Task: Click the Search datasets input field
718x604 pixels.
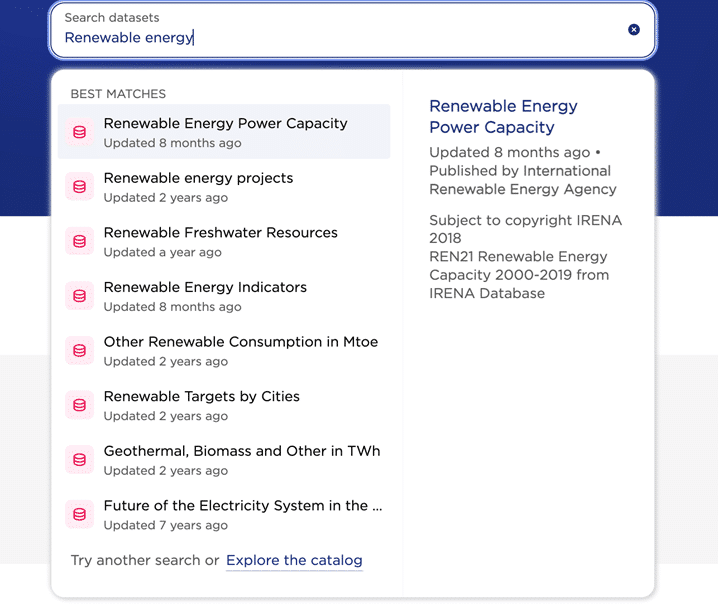Action: pos(340,37)
